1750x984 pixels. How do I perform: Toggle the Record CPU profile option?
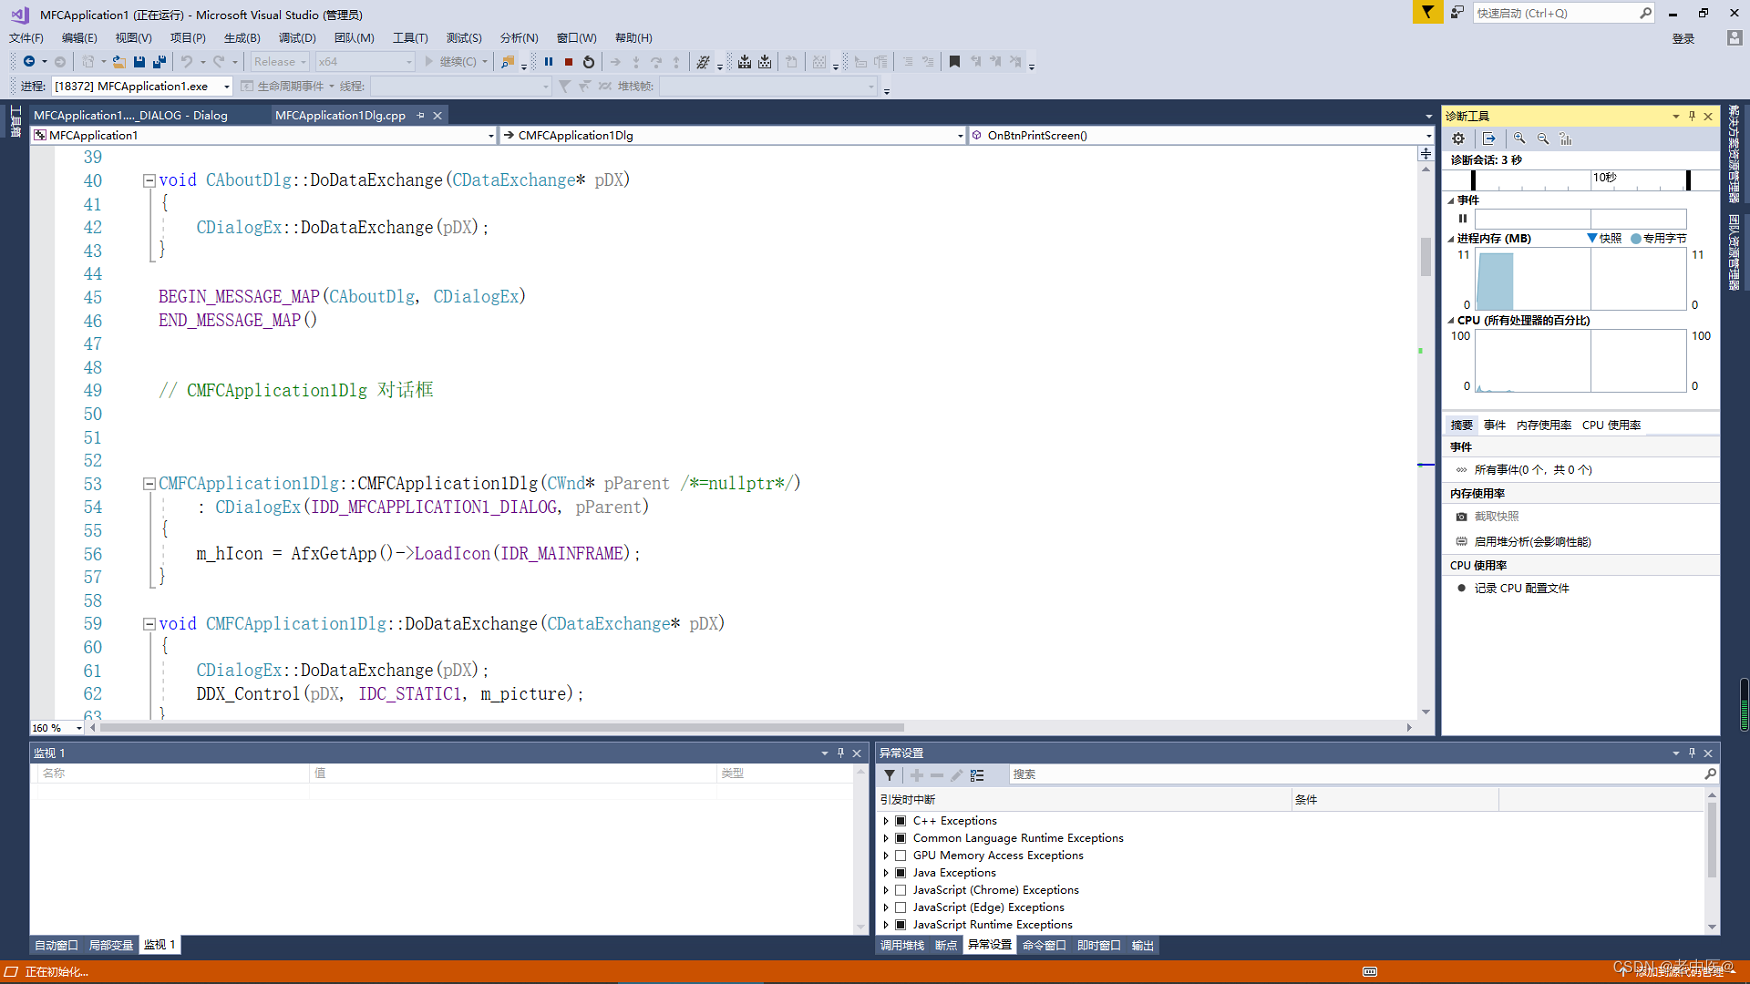click(1461, 589)
